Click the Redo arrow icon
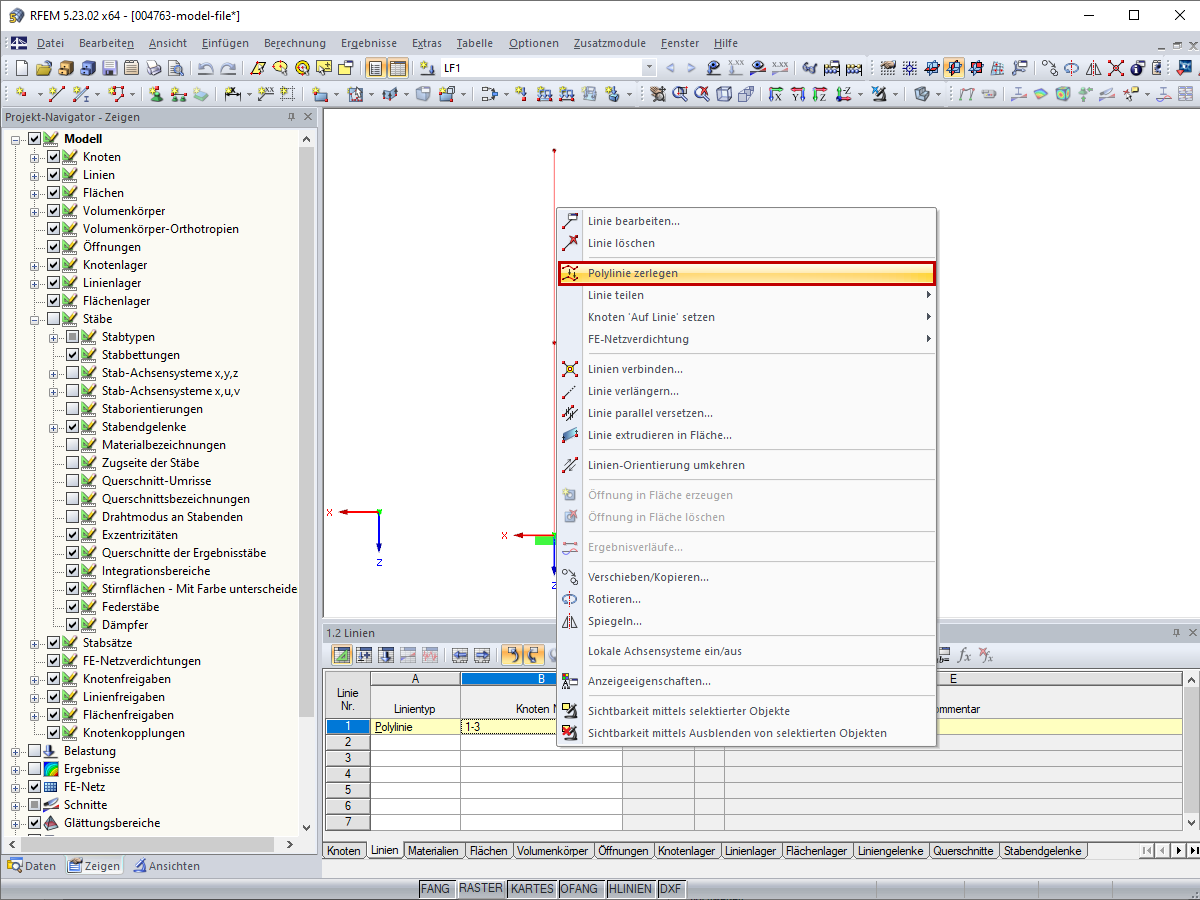 click(228, 68)
